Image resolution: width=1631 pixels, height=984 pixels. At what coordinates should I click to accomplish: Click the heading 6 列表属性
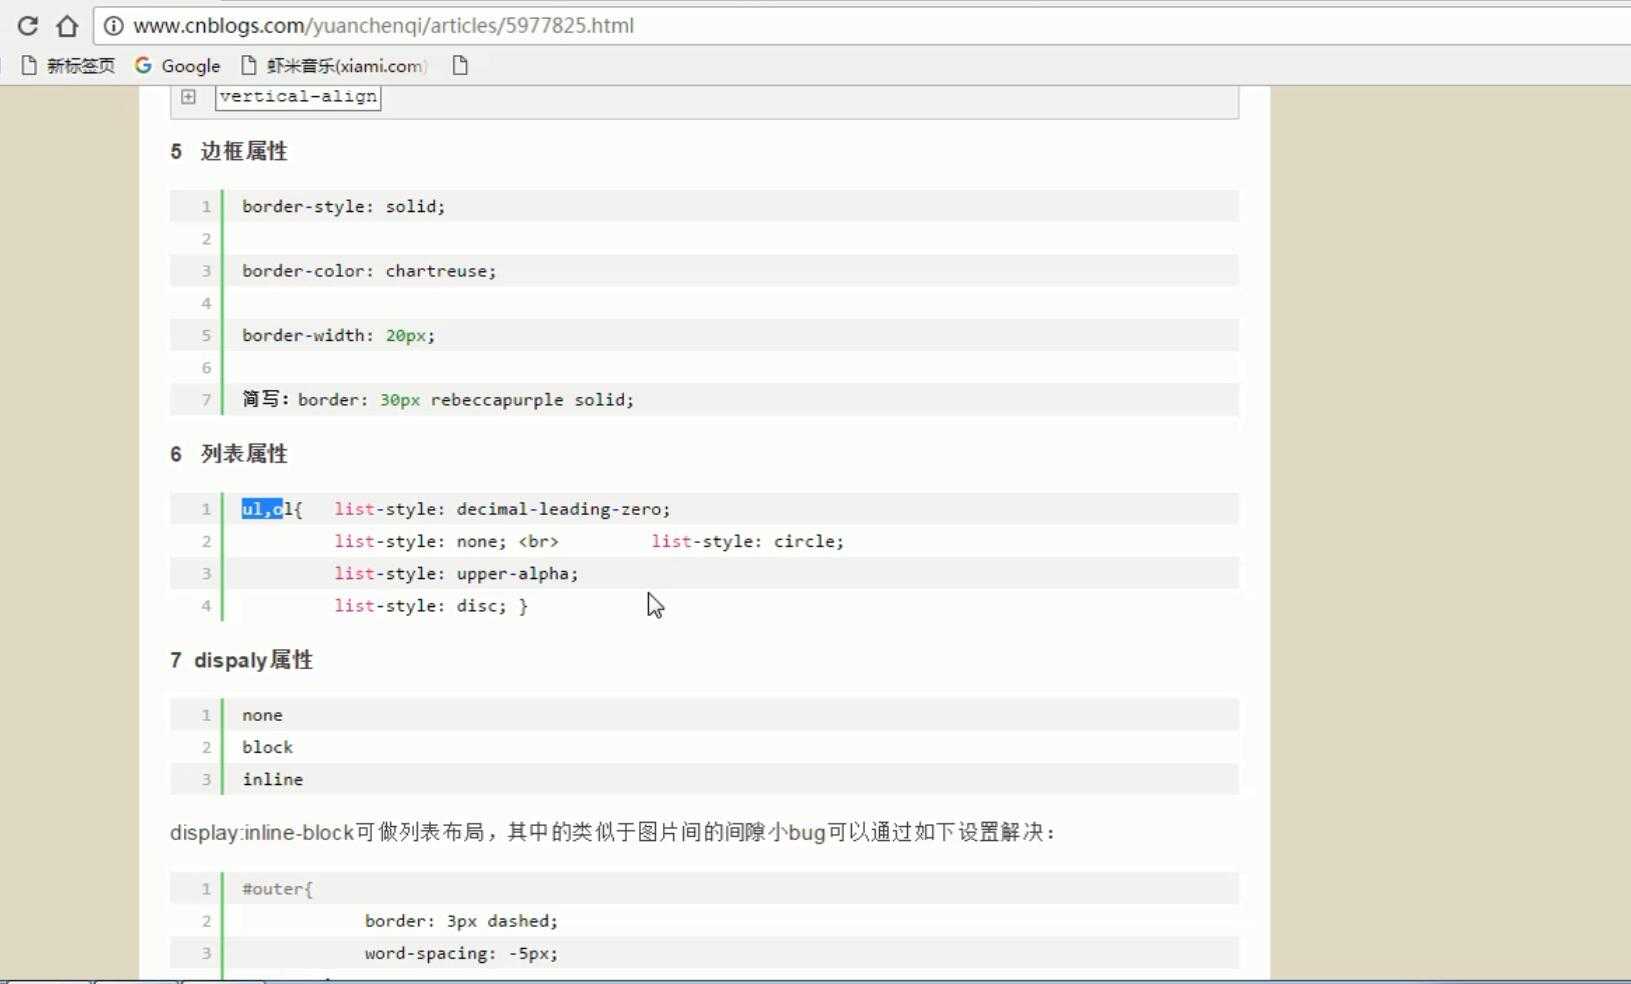(229, 454)
